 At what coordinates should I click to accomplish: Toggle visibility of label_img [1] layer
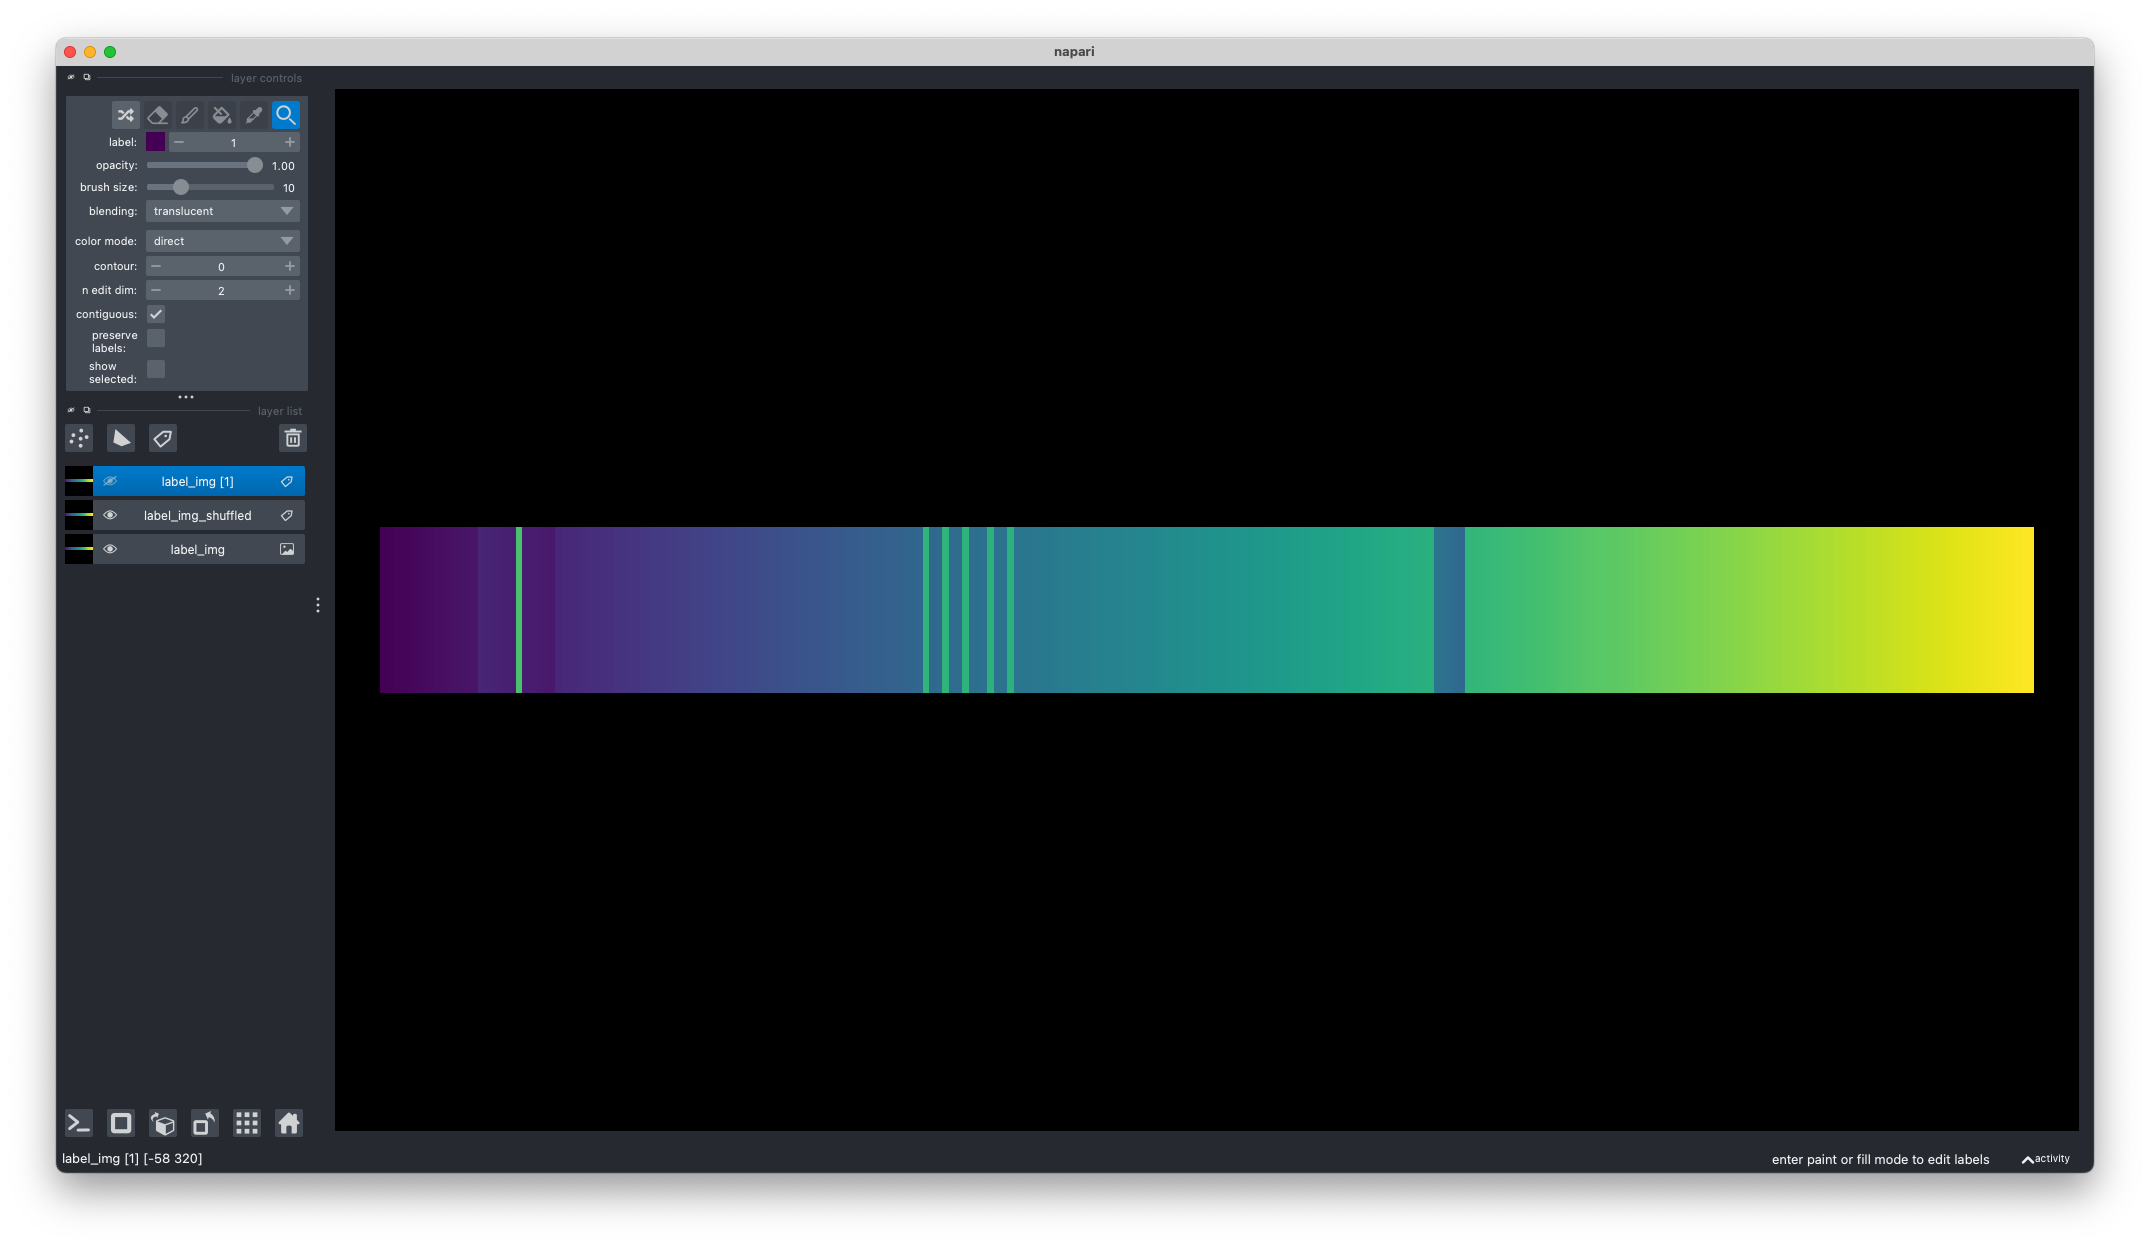pos(110,481)
